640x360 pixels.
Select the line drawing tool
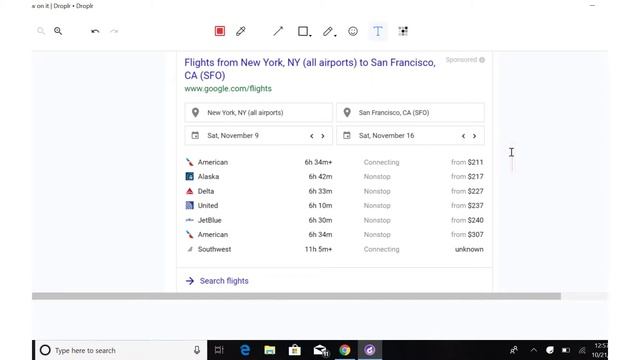(x=278, y=31)
